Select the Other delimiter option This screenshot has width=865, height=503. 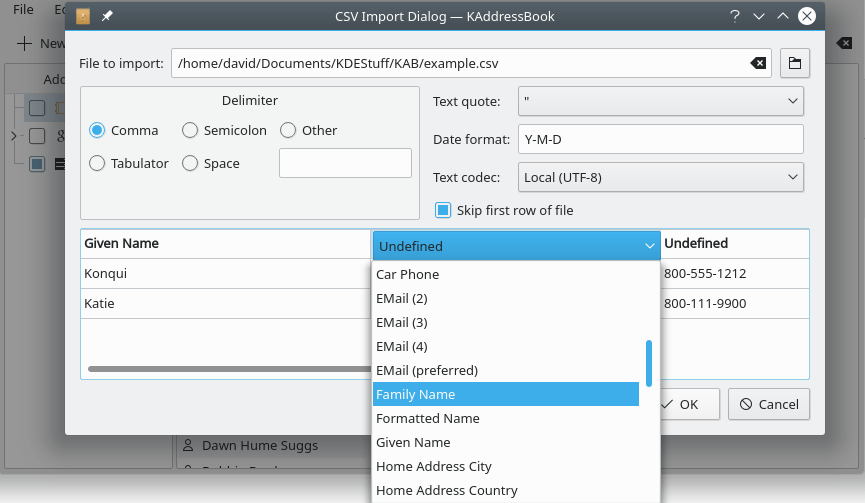(288, 130)
